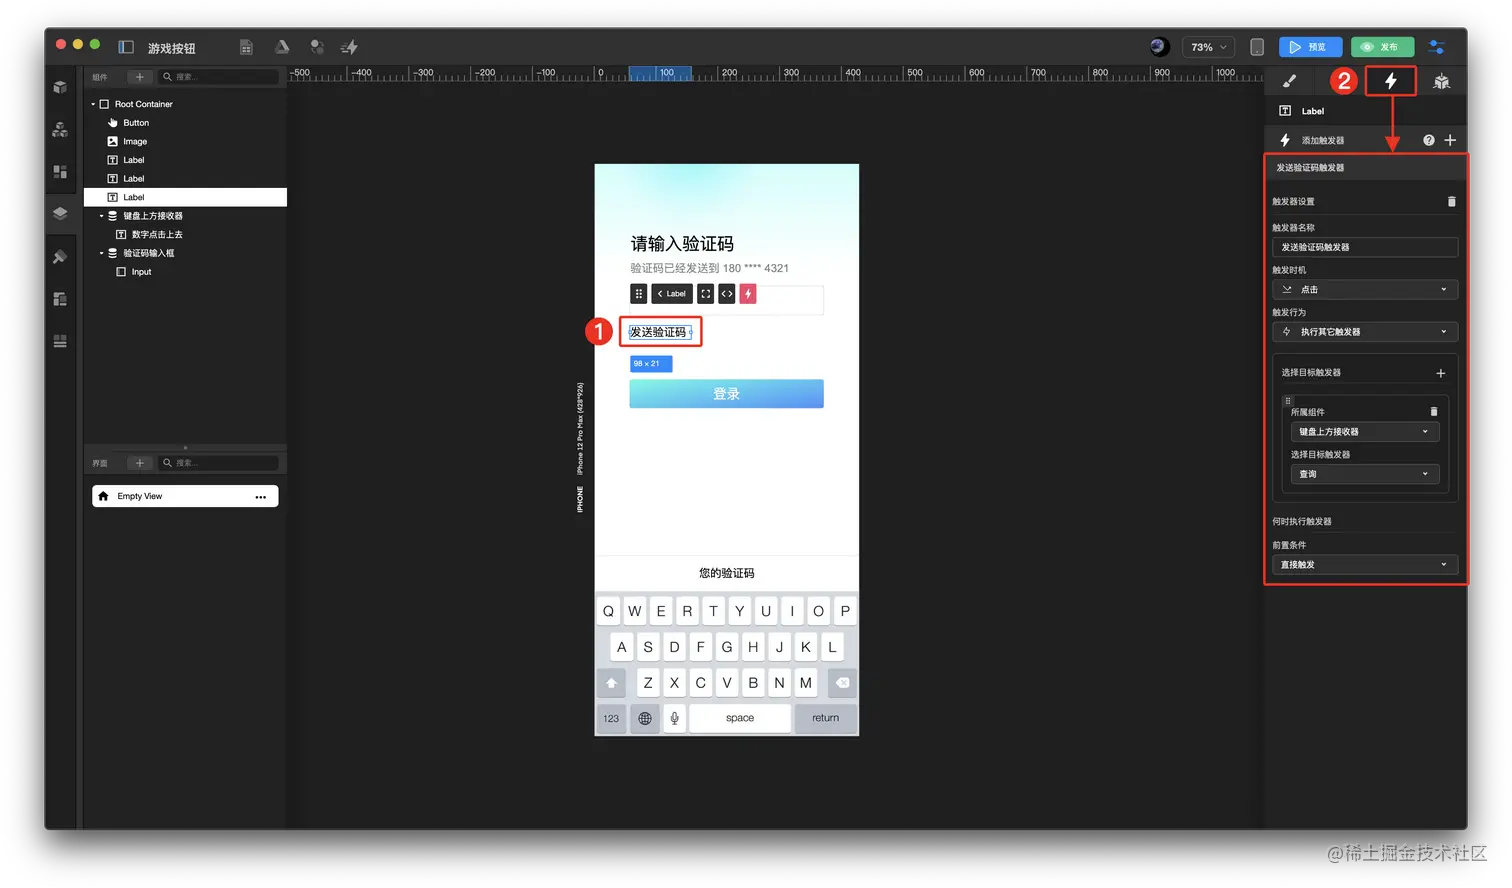The height and width of the screenshot is (888, 1512).
Task: Click the 发送验证码触发器 trigger header
Action: click(1366, 168)
